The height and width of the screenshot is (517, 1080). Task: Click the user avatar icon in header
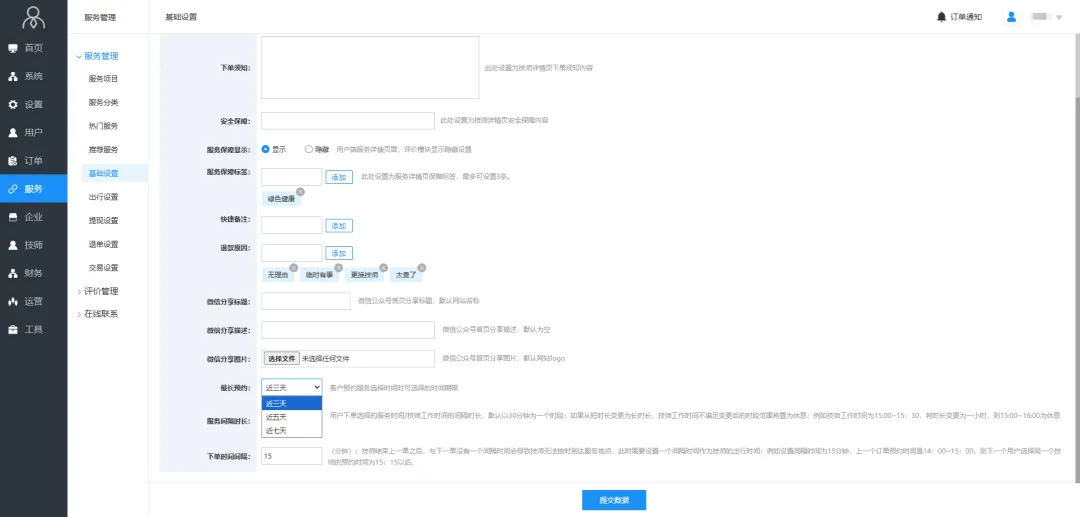(1011, 17)
